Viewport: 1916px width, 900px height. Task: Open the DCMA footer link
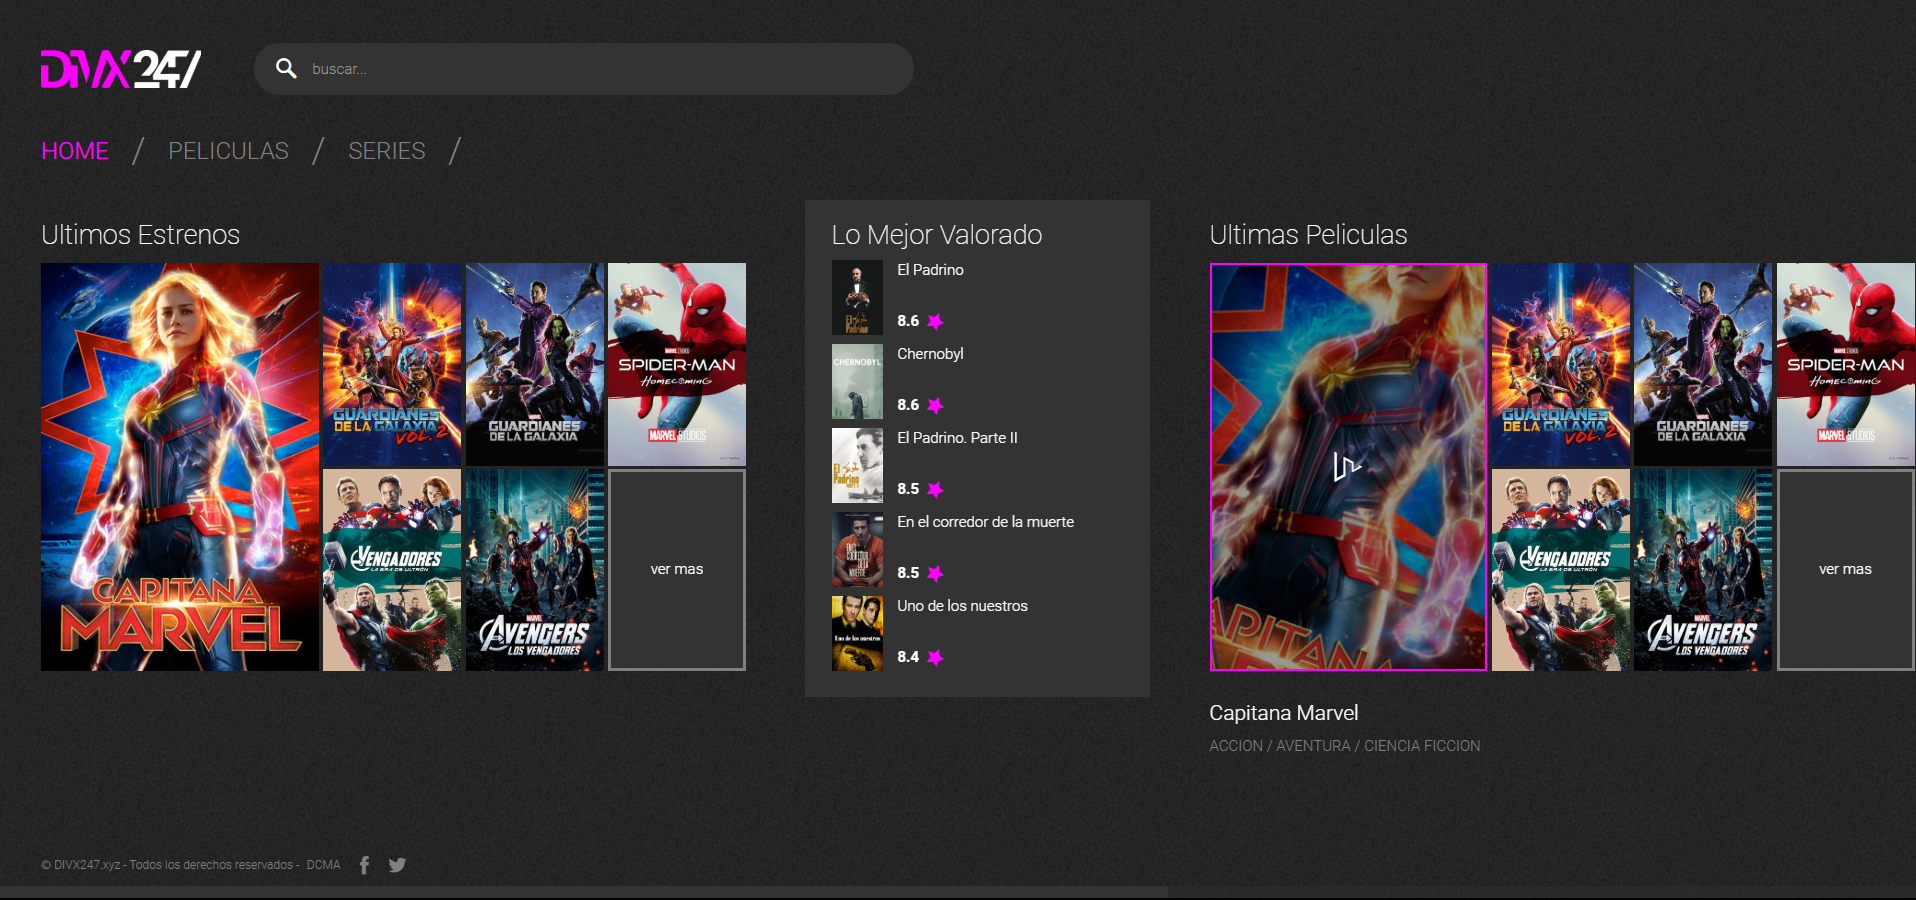pos(323,865)
